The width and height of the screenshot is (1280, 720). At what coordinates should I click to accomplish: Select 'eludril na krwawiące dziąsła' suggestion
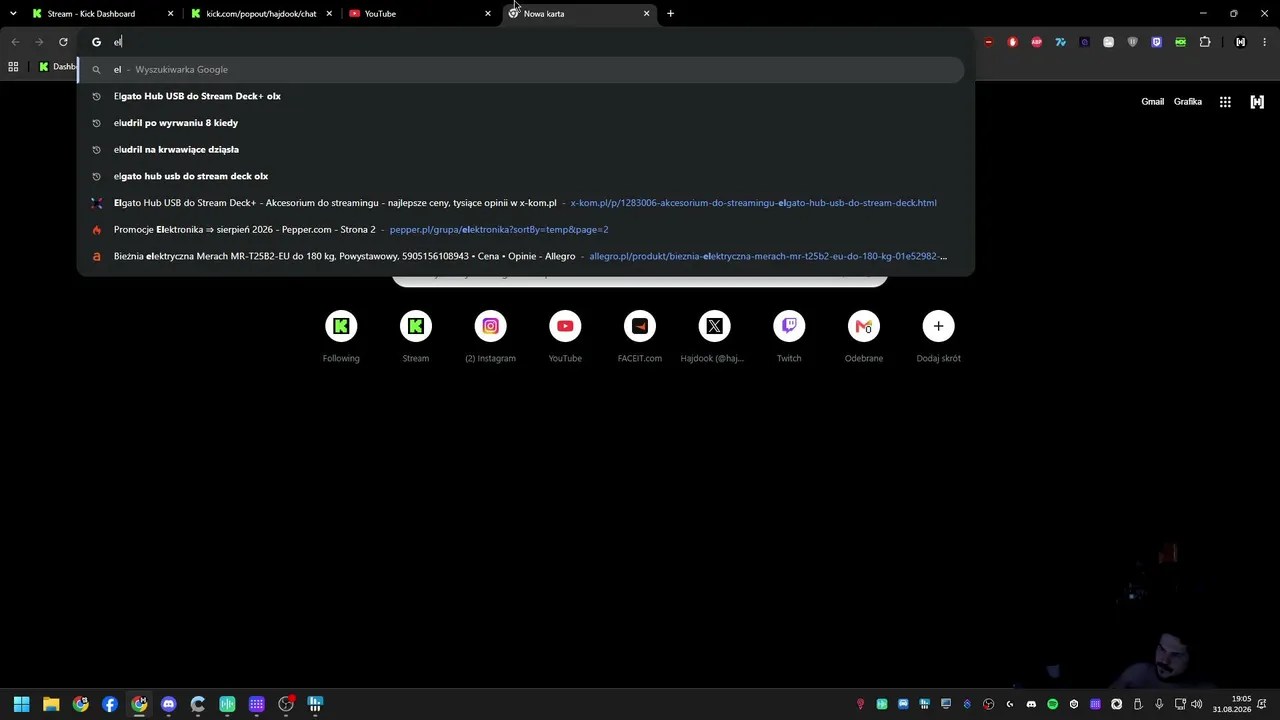[x=521, y=150]
